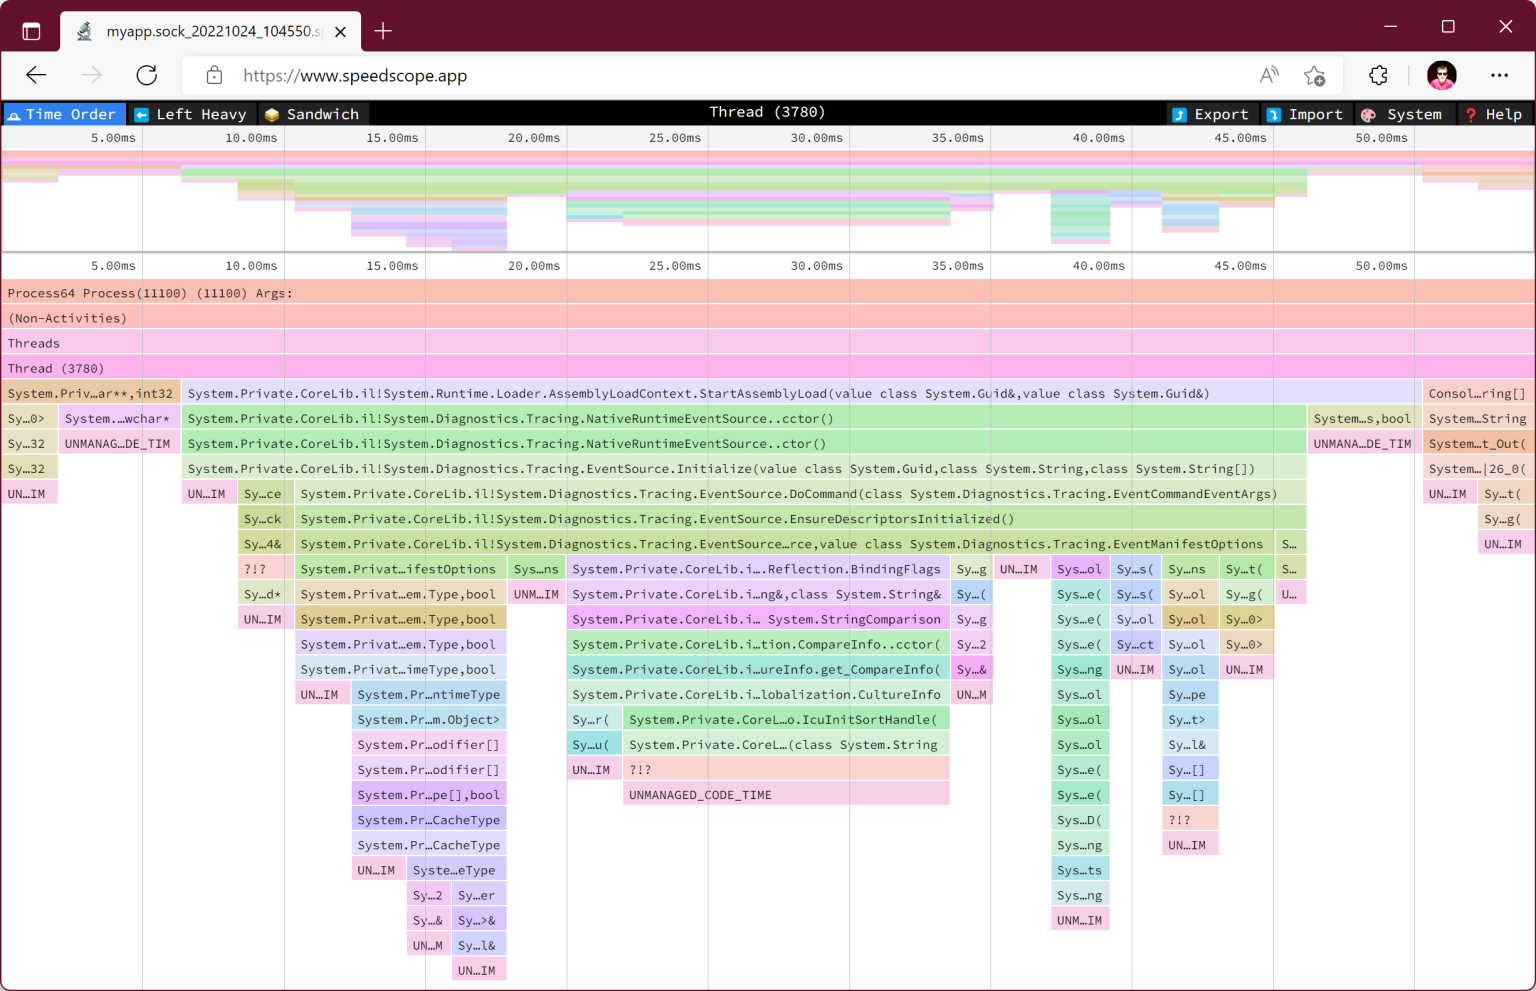The image size is (1536, 991).
Task: Add page to favorites star icon
Action: 1314,75
